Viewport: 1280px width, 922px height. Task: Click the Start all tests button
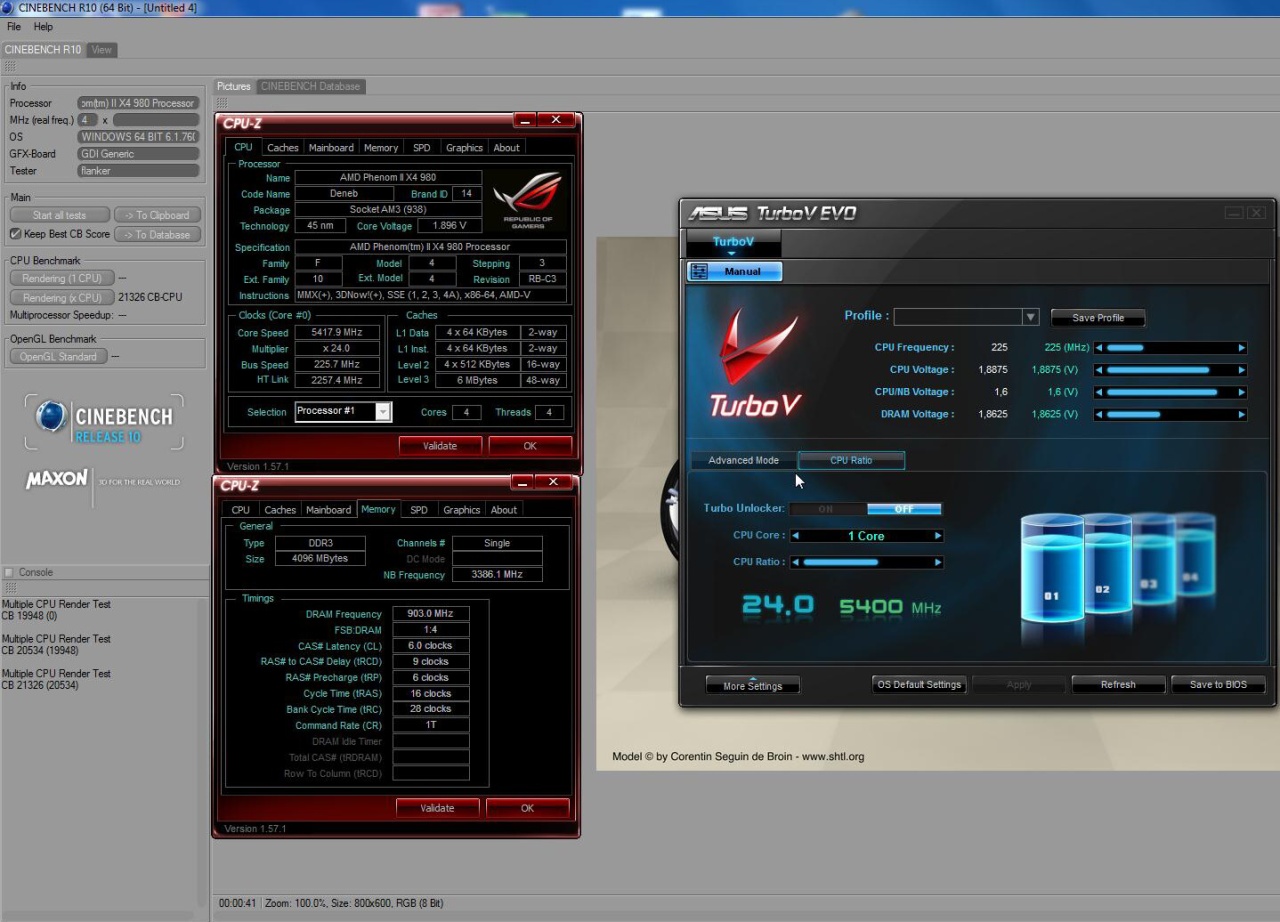59,215
